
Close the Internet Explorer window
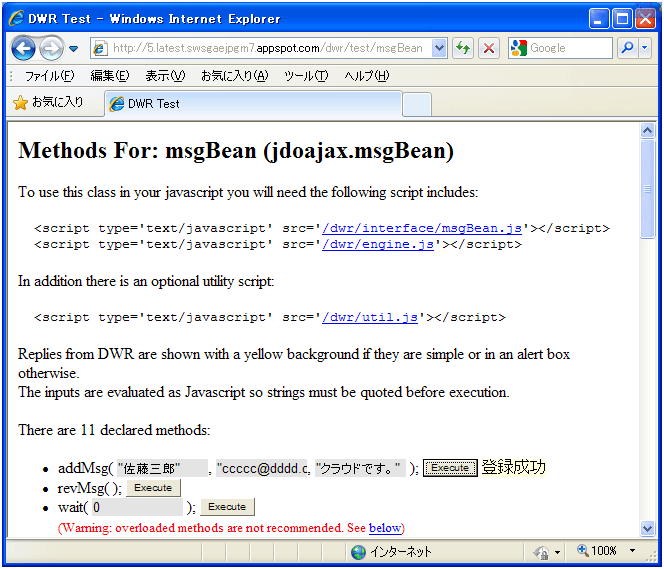click(645, 19)
